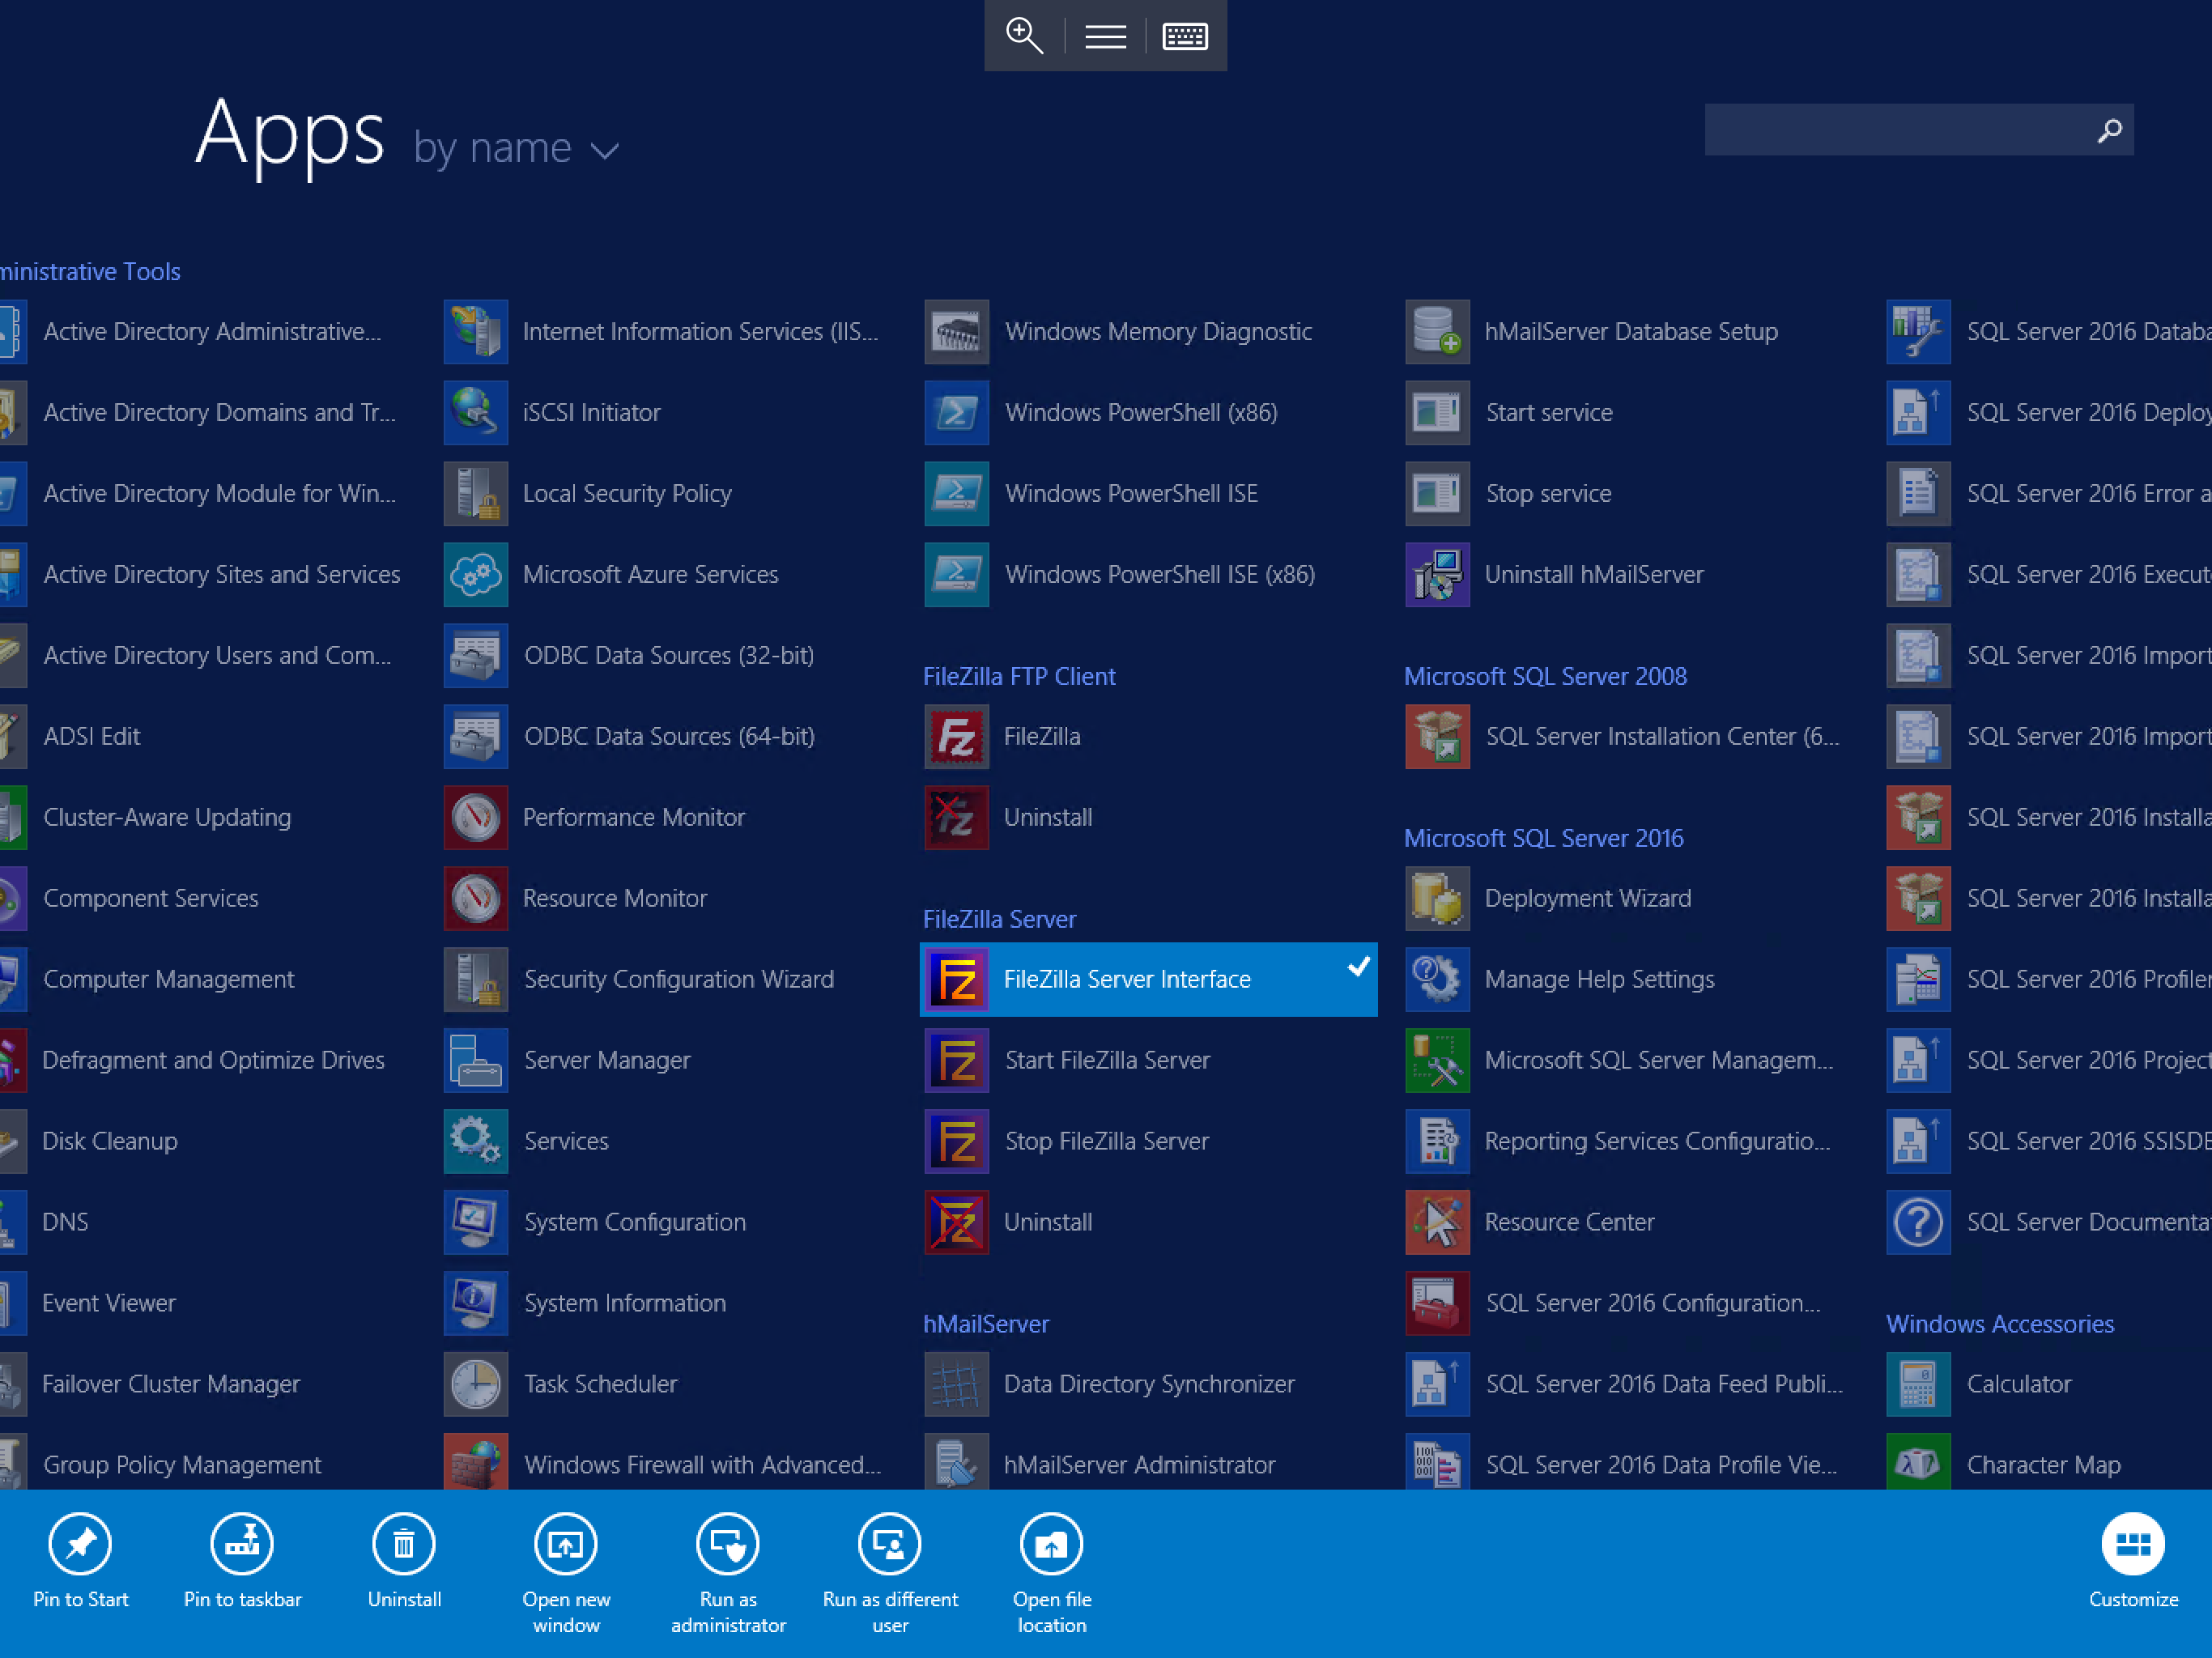Open the FileZilla client app icon

pos(956,737)
